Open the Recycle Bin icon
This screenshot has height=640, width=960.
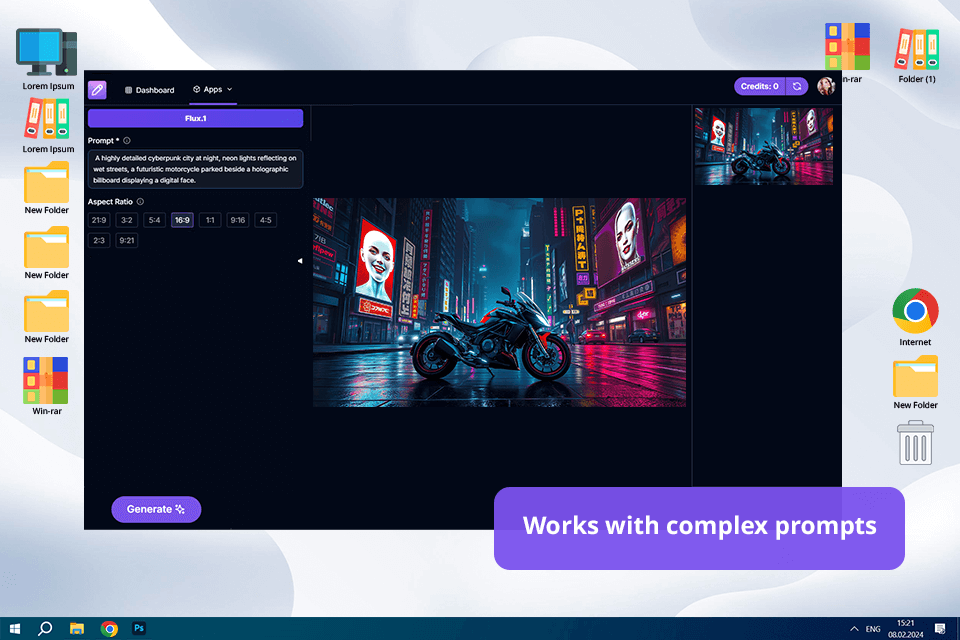(915, 442)
